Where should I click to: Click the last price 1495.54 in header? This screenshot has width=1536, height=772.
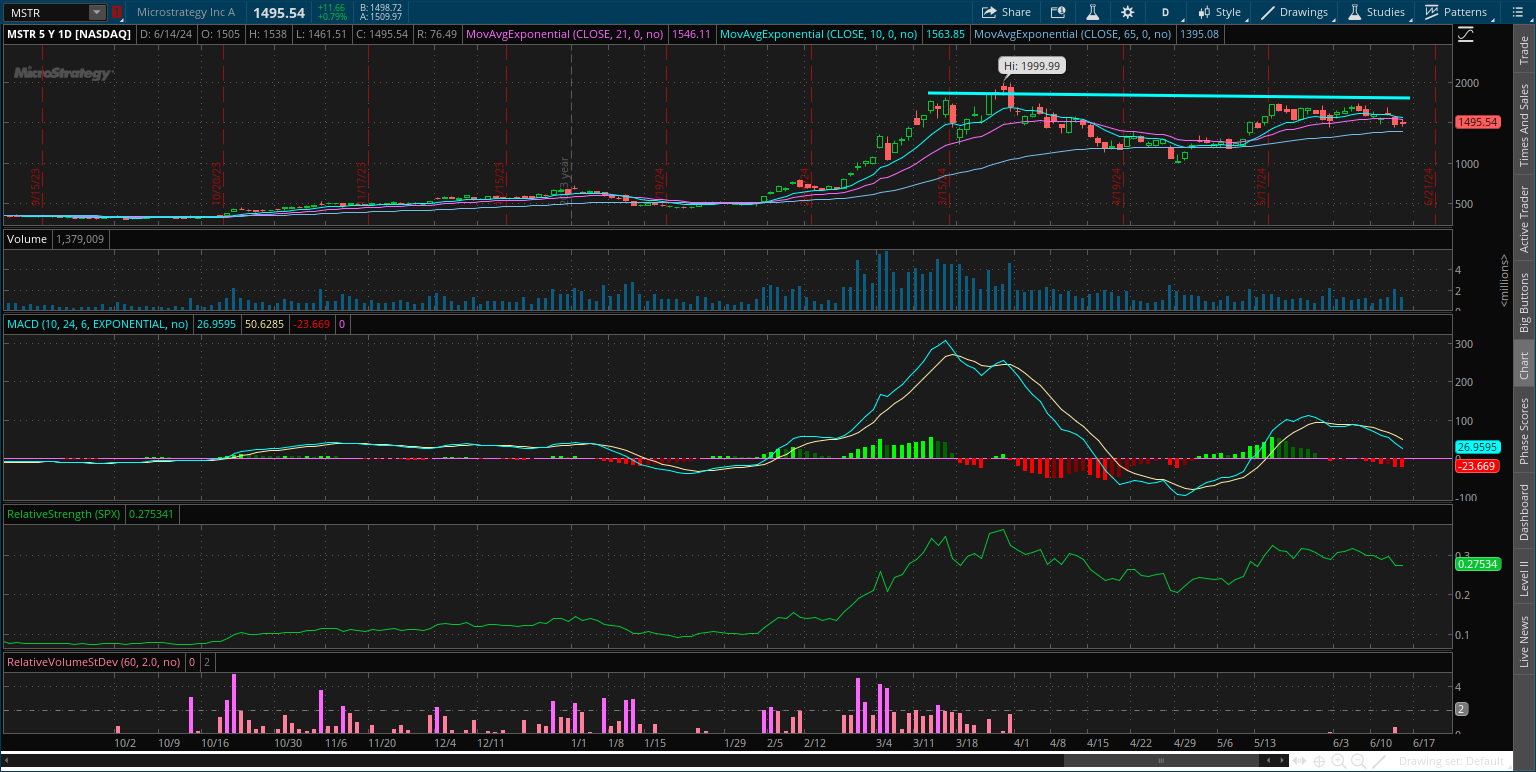(x=279, y=13)
